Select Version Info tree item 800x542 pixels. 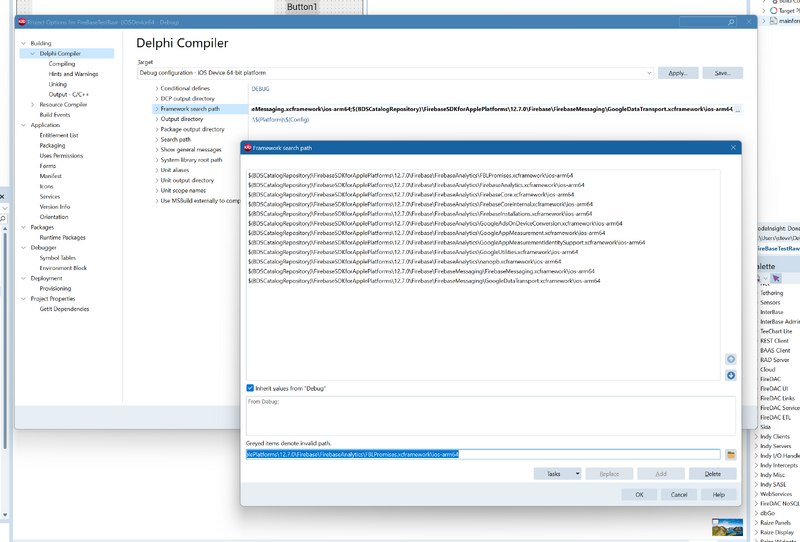(55, 207)
